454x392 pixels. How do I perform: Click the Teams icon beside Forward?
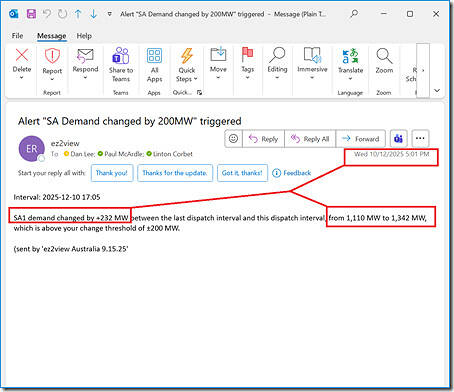398,138
